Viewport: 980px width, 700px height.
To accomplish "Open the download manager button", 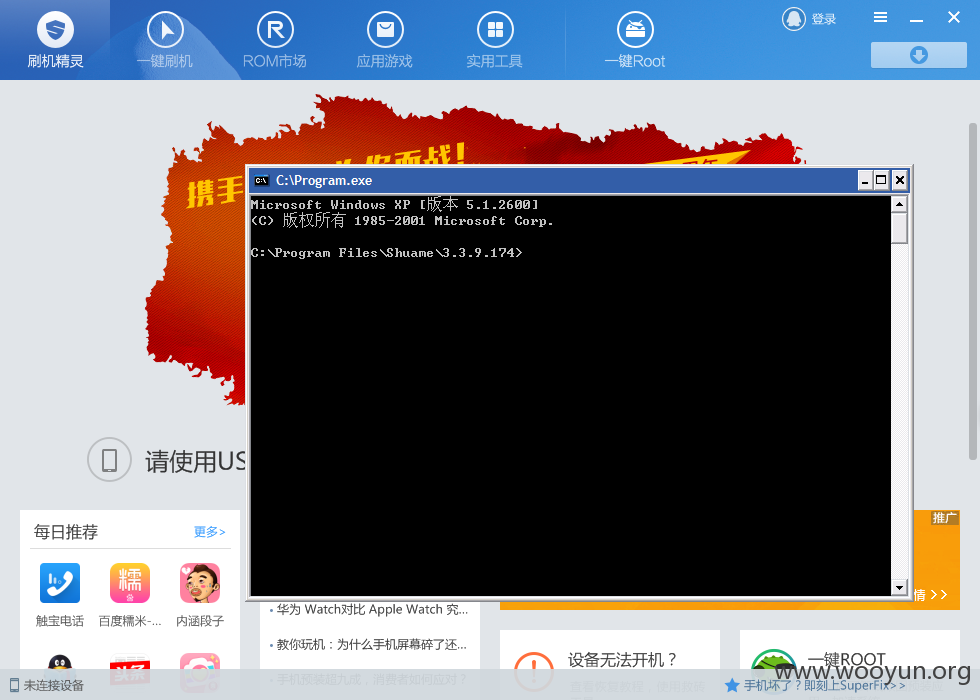I will pyautogui.click(x=919, y=55).
